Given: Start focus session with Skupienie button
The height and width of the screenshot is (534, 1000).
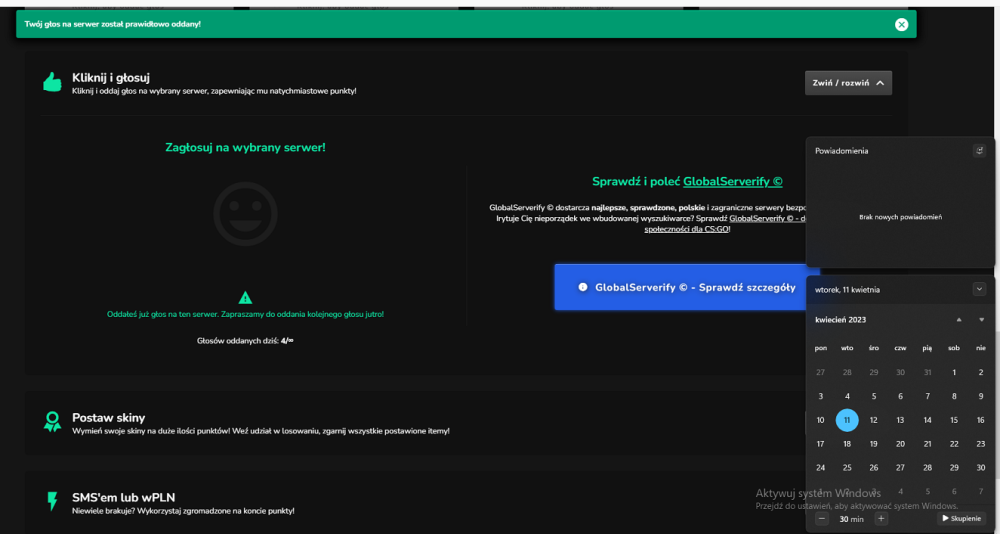Looking at the screenshot, I should tap(962, 519).
